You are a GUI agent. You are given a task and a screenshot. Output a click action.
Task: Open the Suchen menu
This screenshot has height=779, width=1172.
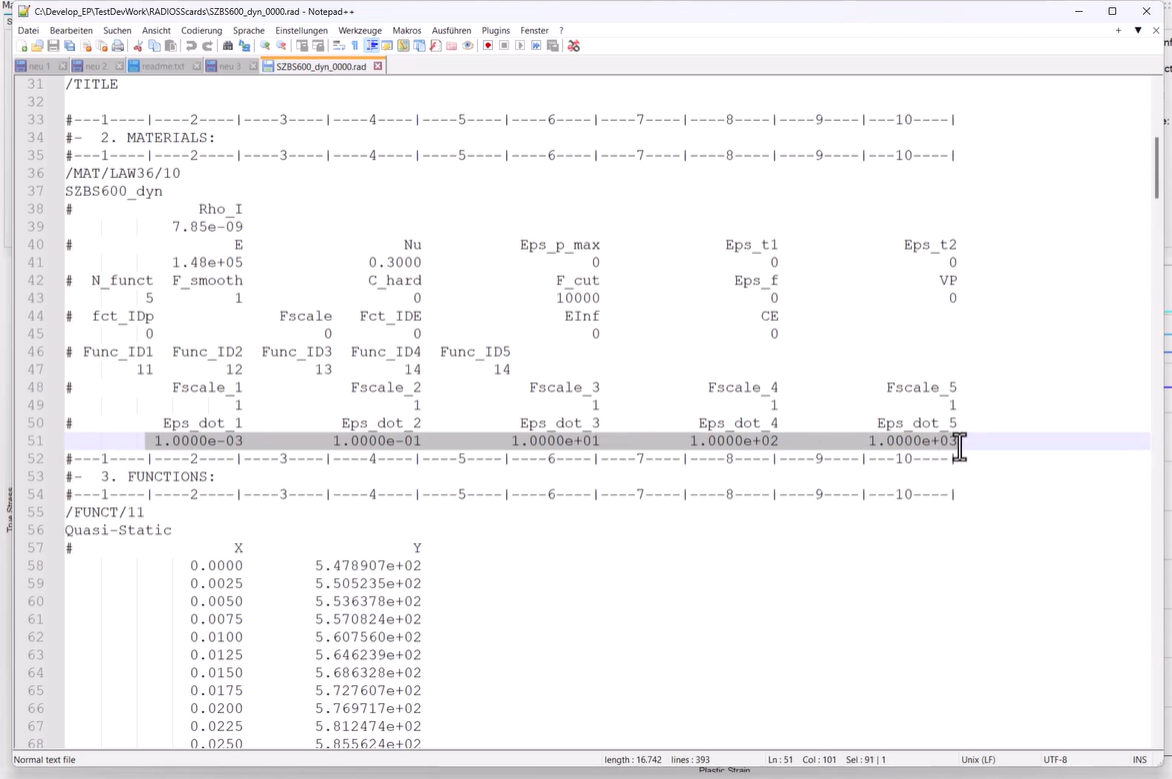[x=117, y=31]
